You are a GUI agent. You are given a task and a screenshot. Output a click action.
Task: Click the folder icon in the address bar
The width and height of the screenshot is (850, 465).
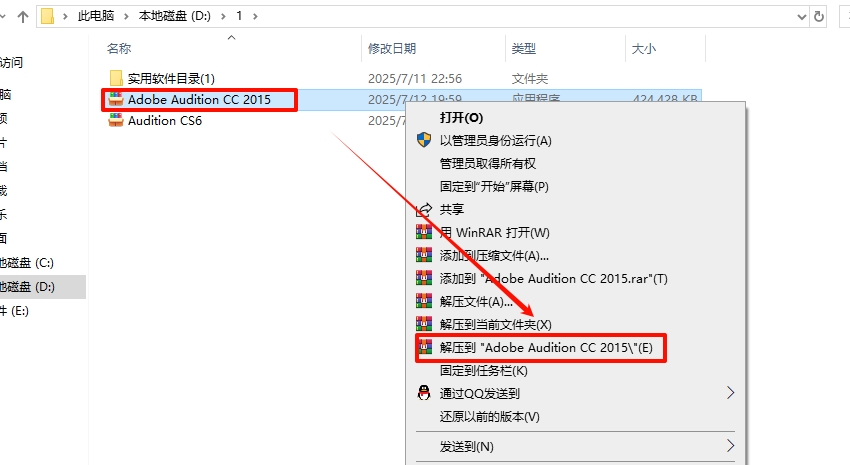tap(48, 16)
